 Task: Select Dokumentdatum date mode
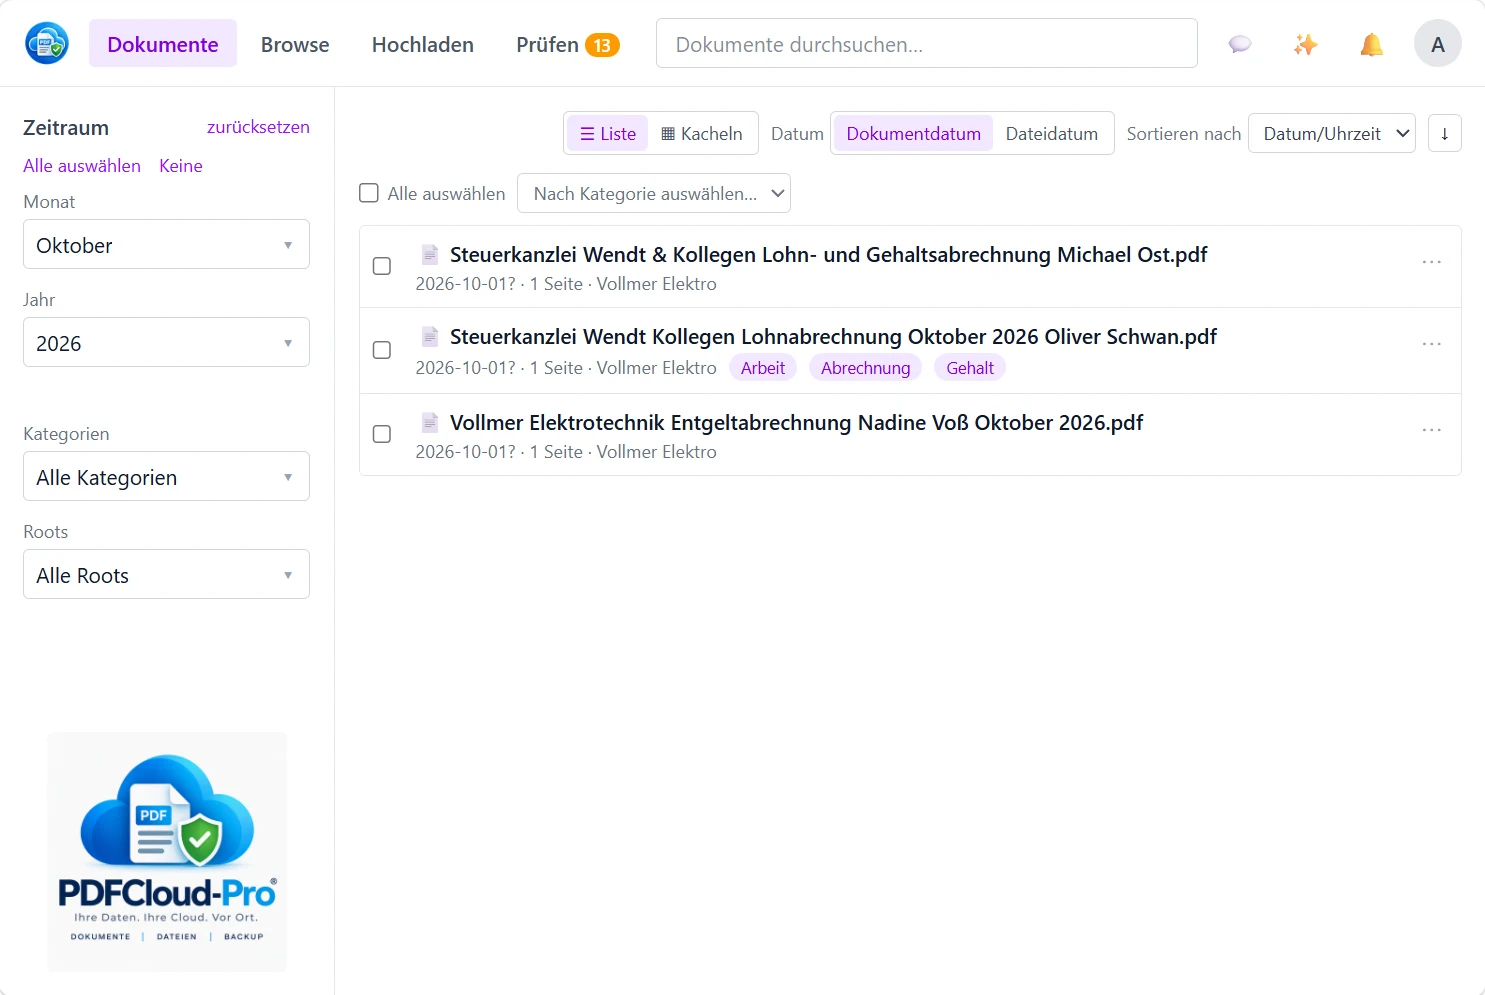tap(914, 133)
